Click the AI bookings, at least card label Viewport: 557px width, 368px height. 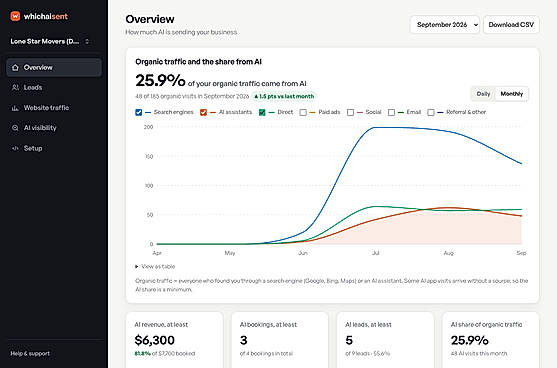coord(268,324)
